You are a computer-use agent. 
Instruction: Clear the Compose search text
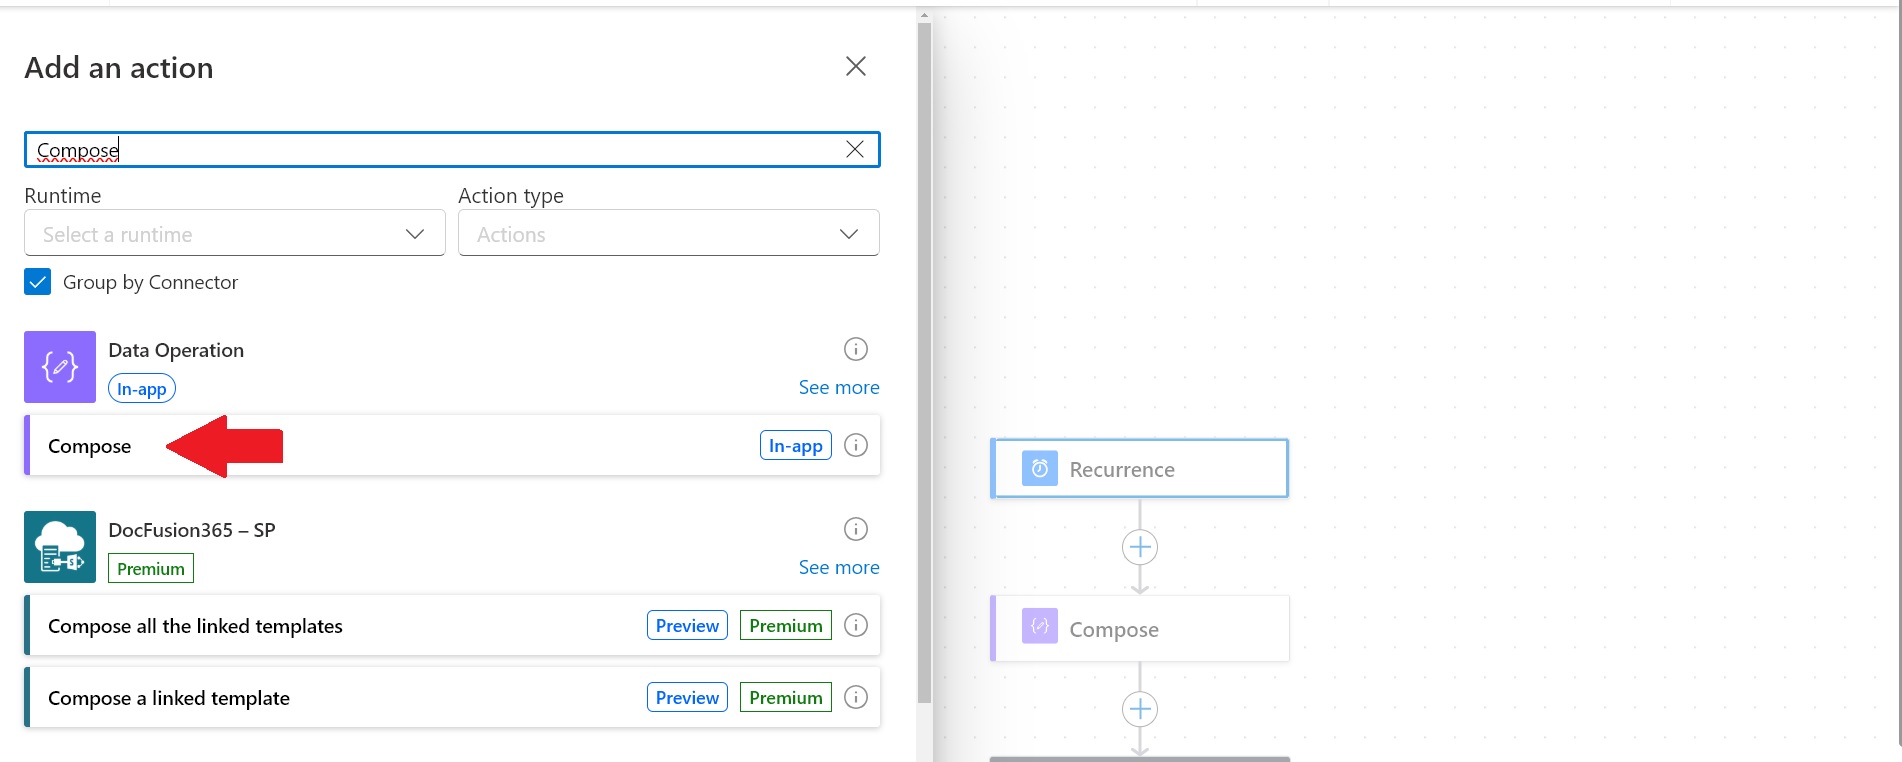click(x=854, y=150)
